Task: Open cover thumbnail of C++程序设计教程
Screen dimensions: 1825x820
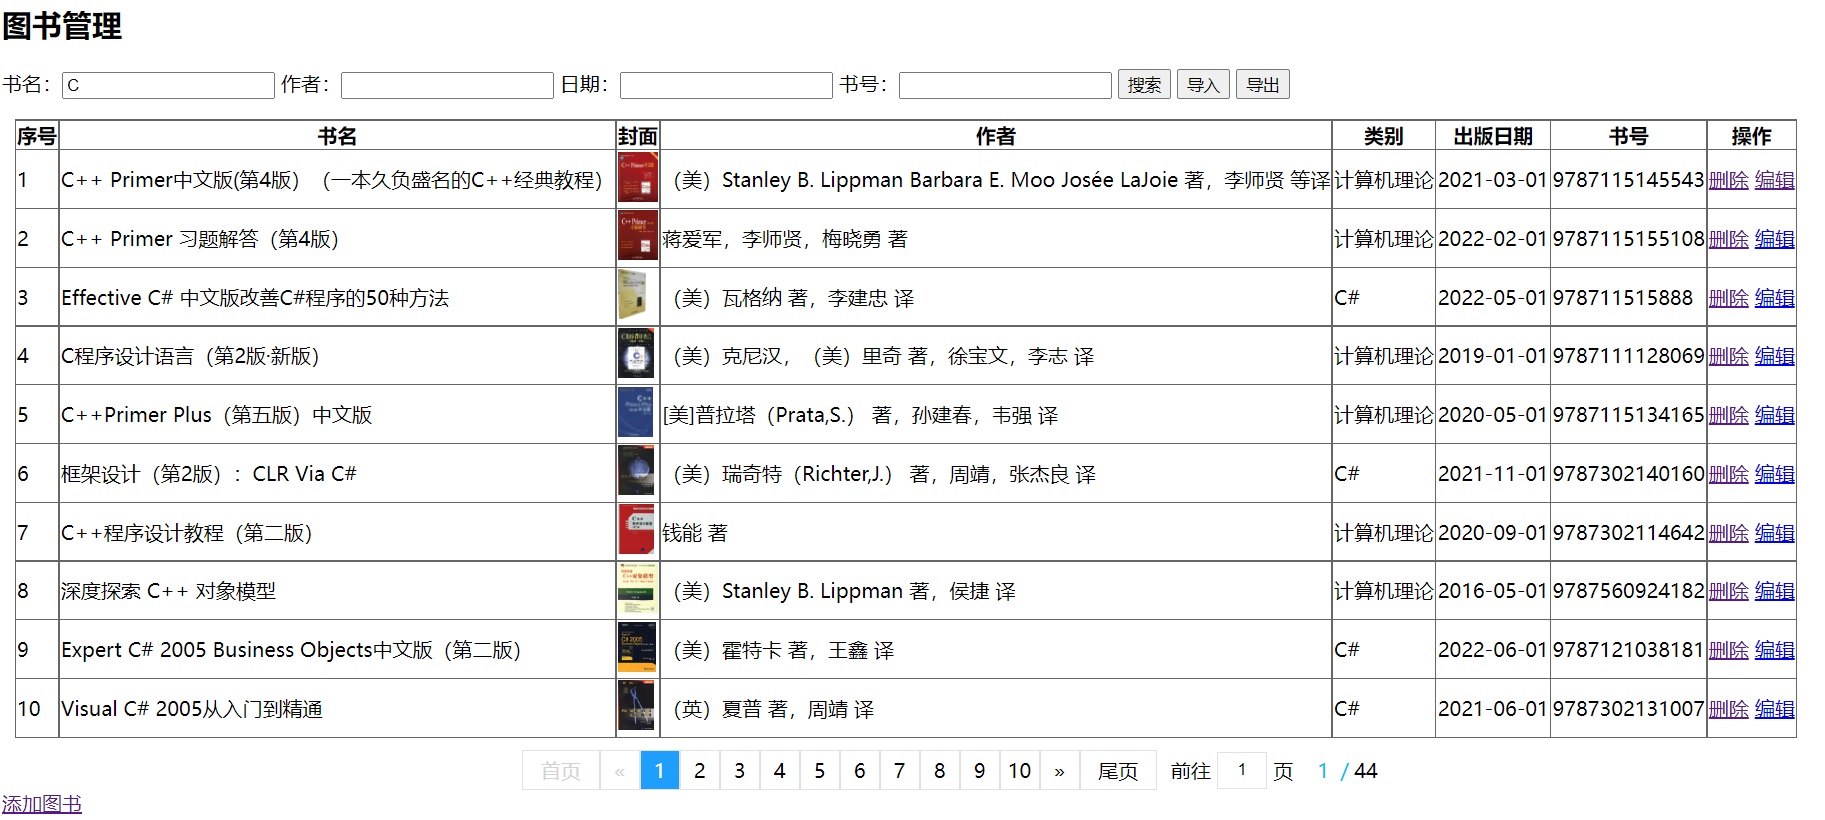Action: pos(636,531)
